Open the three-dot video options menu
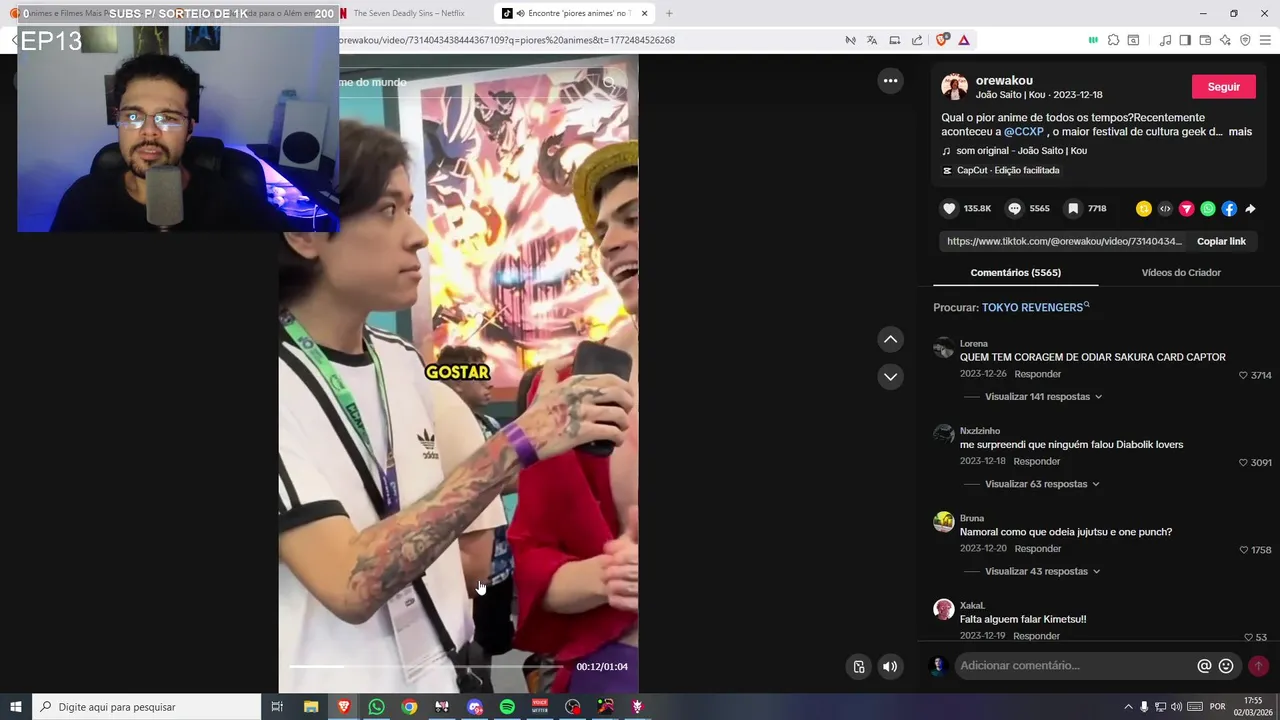This screenshot has width=1280, height=720. [x=890, y=81]
